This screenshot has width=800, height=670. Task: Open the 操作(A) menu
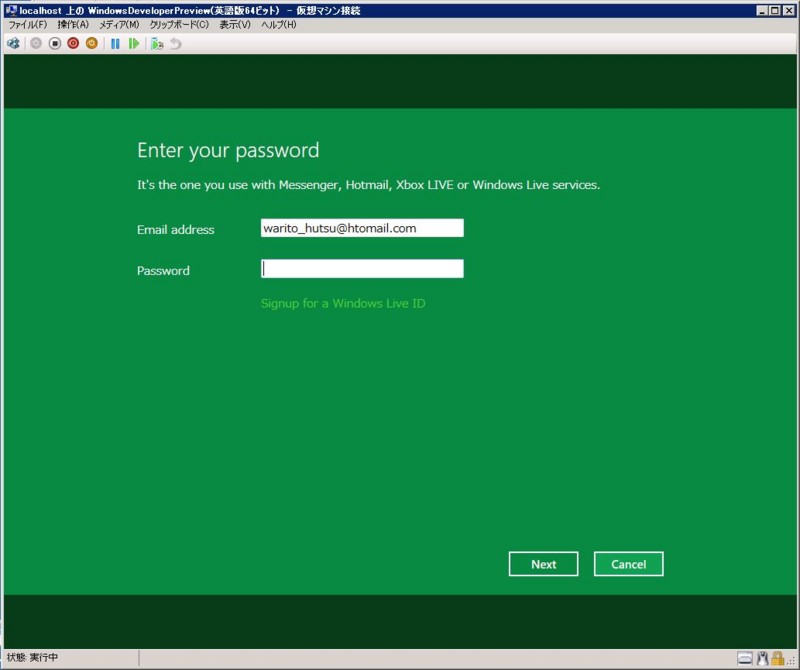coord(73,24)
